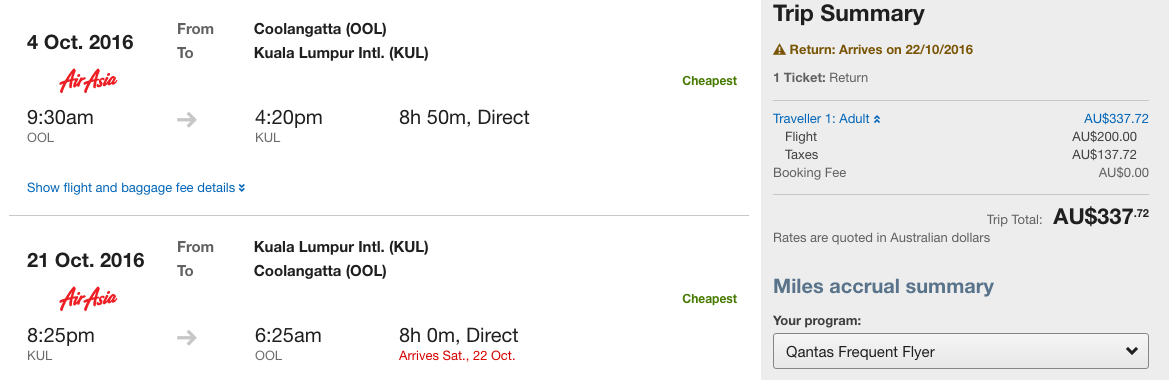Click the 21 Oct. 2016 return date
Image resolution: width=1169 pixels, height=380 pixels.
[86, 260]
